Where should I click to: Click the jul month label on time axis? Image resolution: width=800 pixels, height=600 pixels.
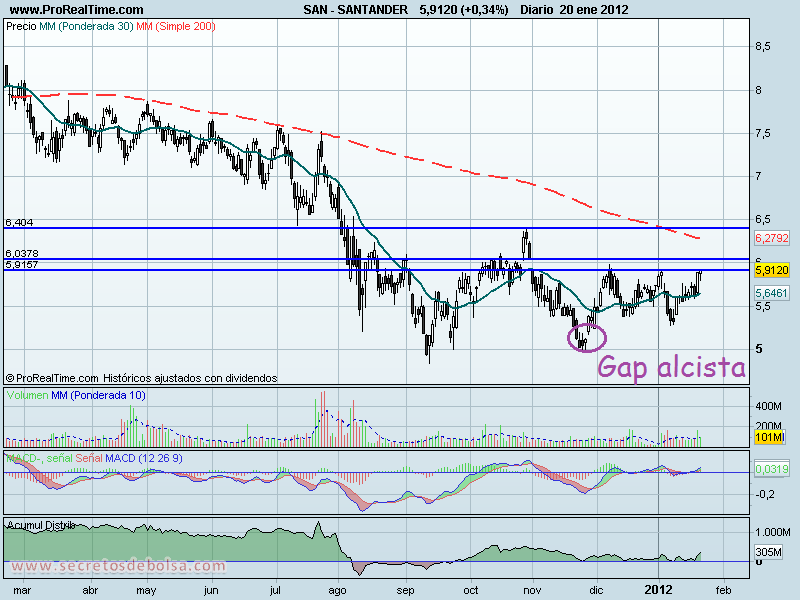tap(275, 590)
